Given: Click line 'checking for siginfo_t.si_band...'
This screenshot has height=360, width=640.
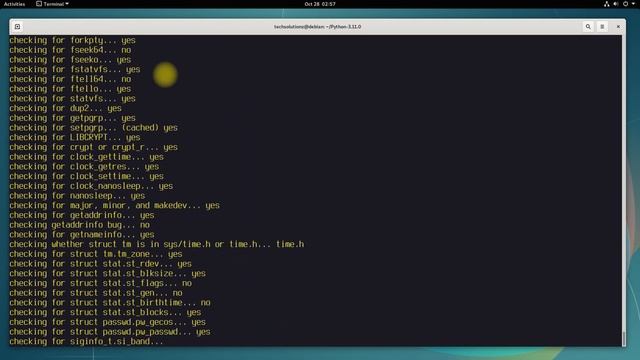Looking at the screenshot, I should 87,342.
